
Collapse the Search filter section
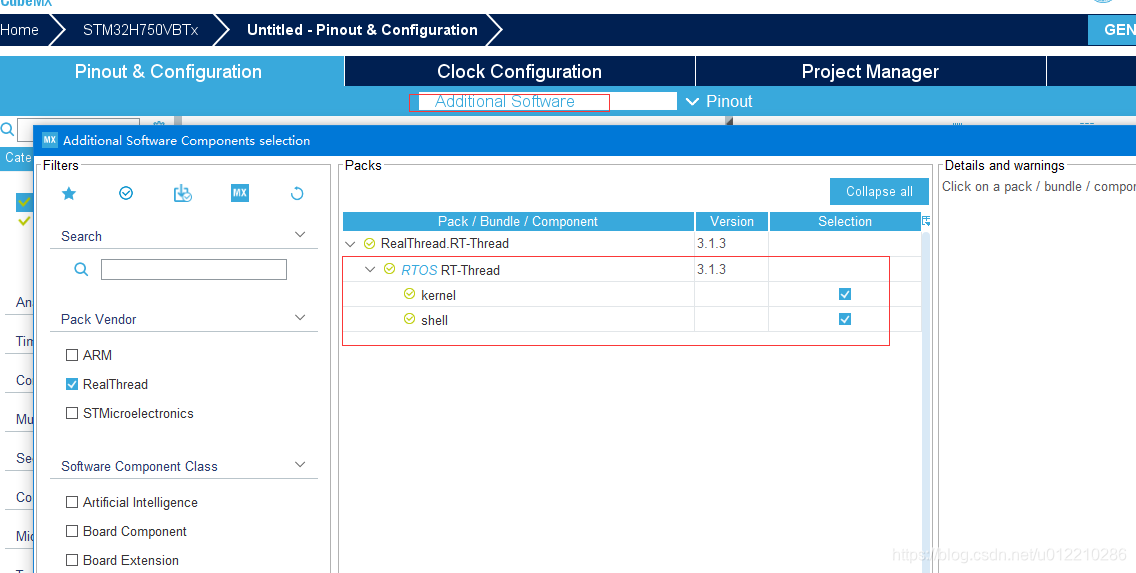point(301,235)
